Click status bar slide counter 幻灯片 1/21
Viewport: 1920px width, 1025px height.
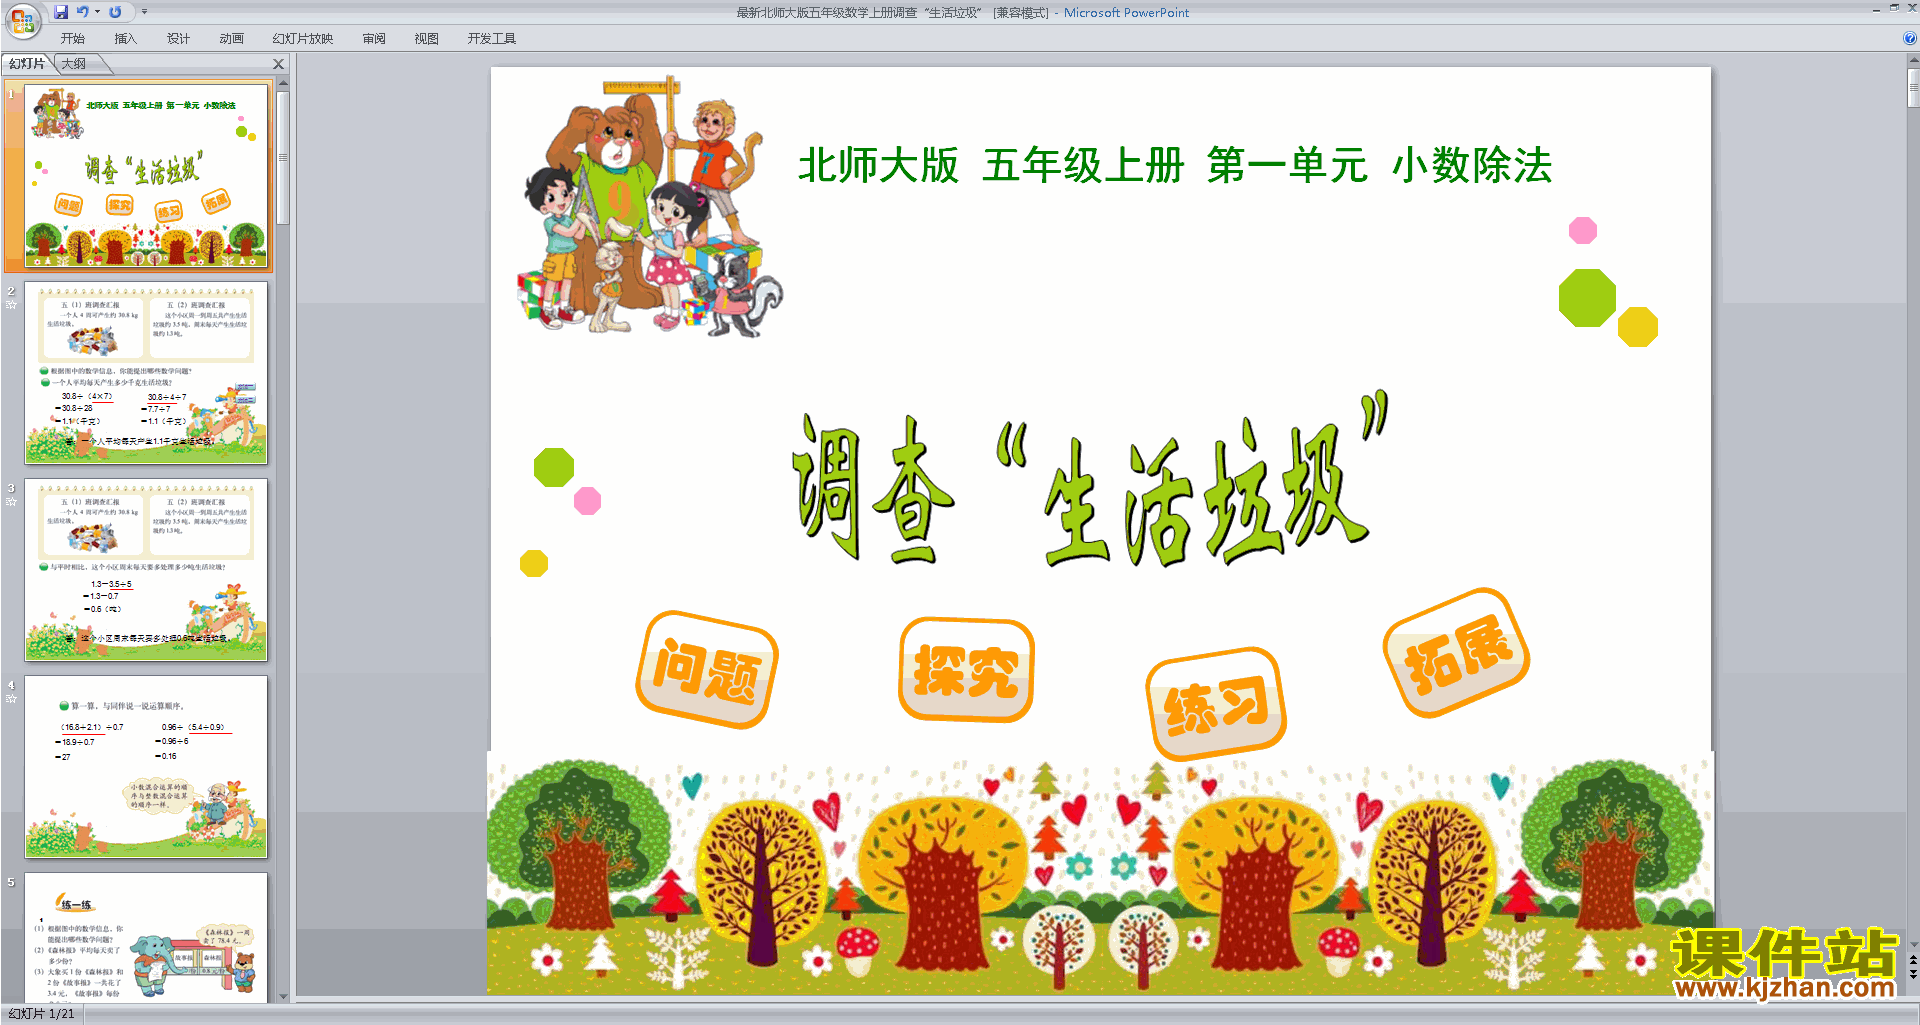[42, 1014]
